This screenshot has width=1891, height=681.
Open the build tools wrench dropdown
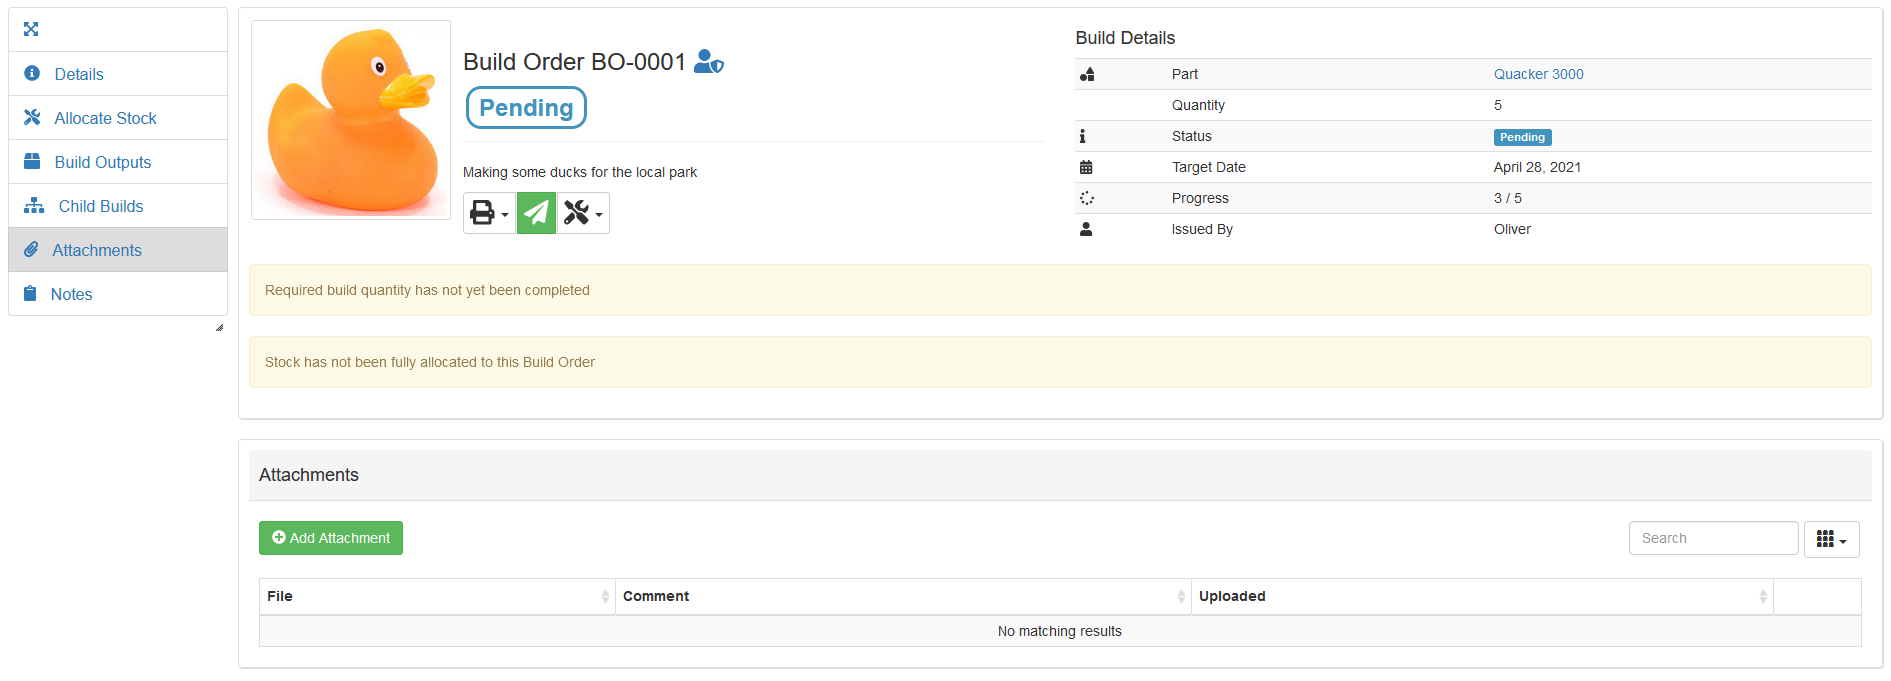pyautogui.click(x=583, y=213)
